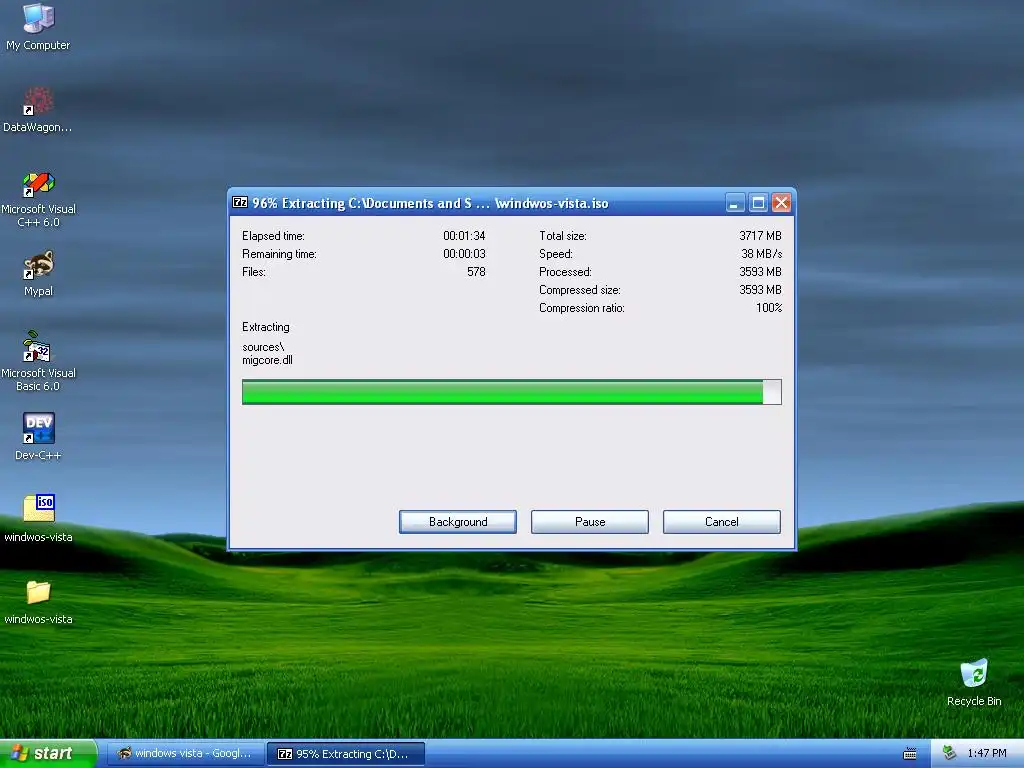The image size is (1024, 768).
Task: Click the 7z icon in the dialog title bar
Action: click(240, 202)
